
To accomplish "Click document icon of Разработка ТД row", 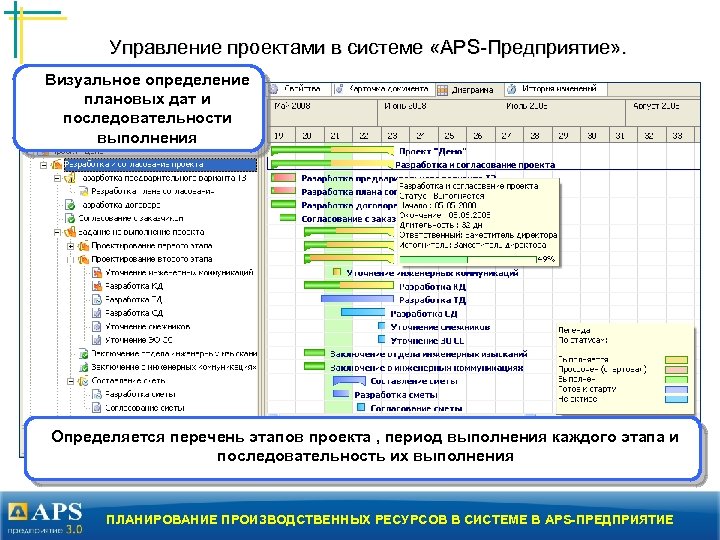I will 97,300.
